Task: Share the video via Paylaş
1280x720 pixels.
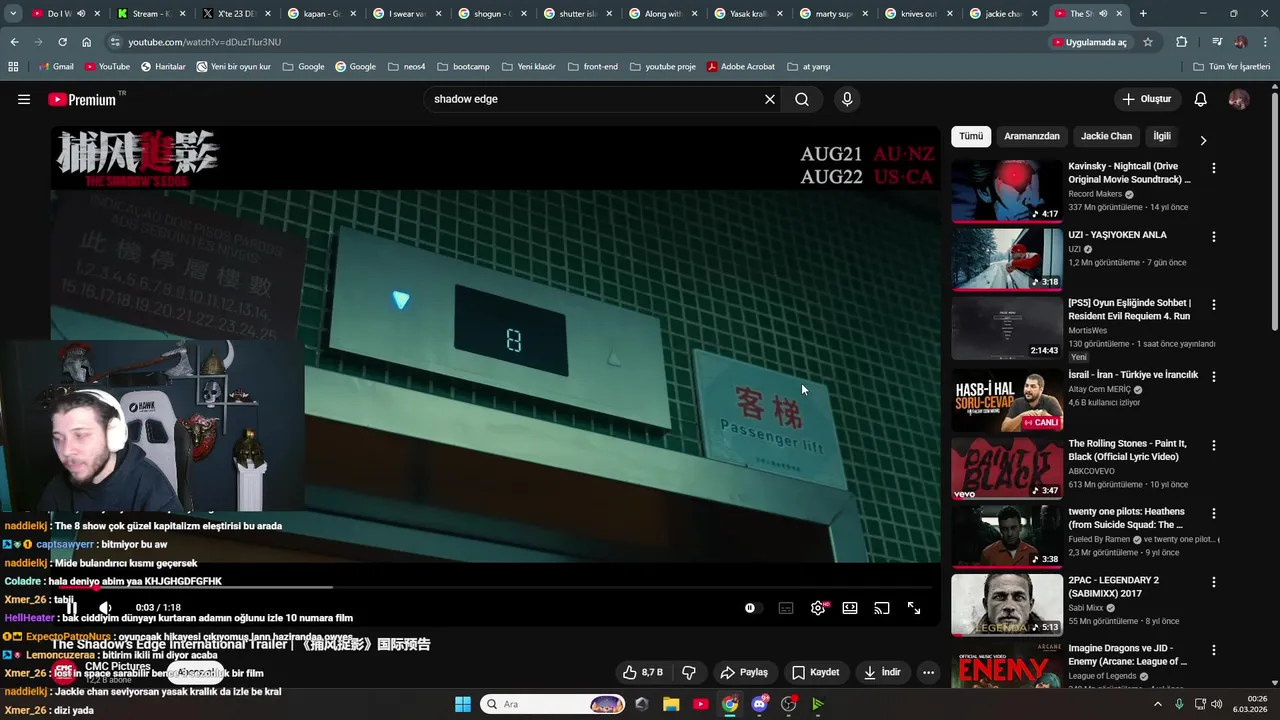Action: click(744, 672)
